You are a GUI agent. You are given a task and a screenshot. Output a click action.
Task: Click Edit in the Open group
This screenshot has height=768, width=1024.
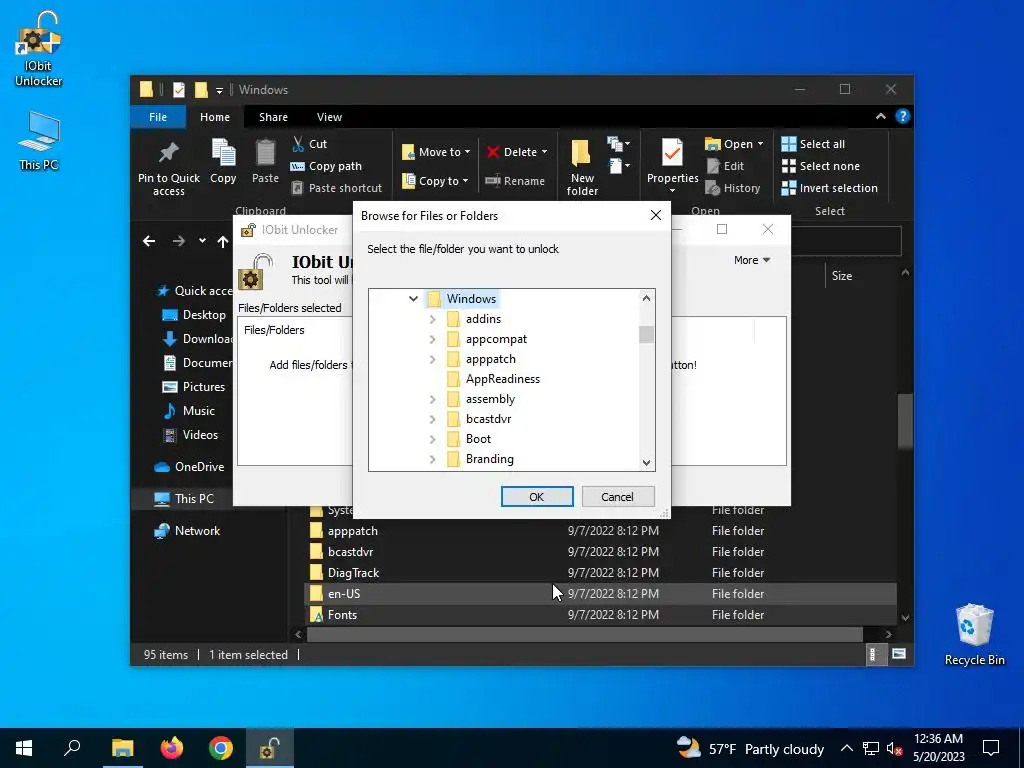coord(725,166)
